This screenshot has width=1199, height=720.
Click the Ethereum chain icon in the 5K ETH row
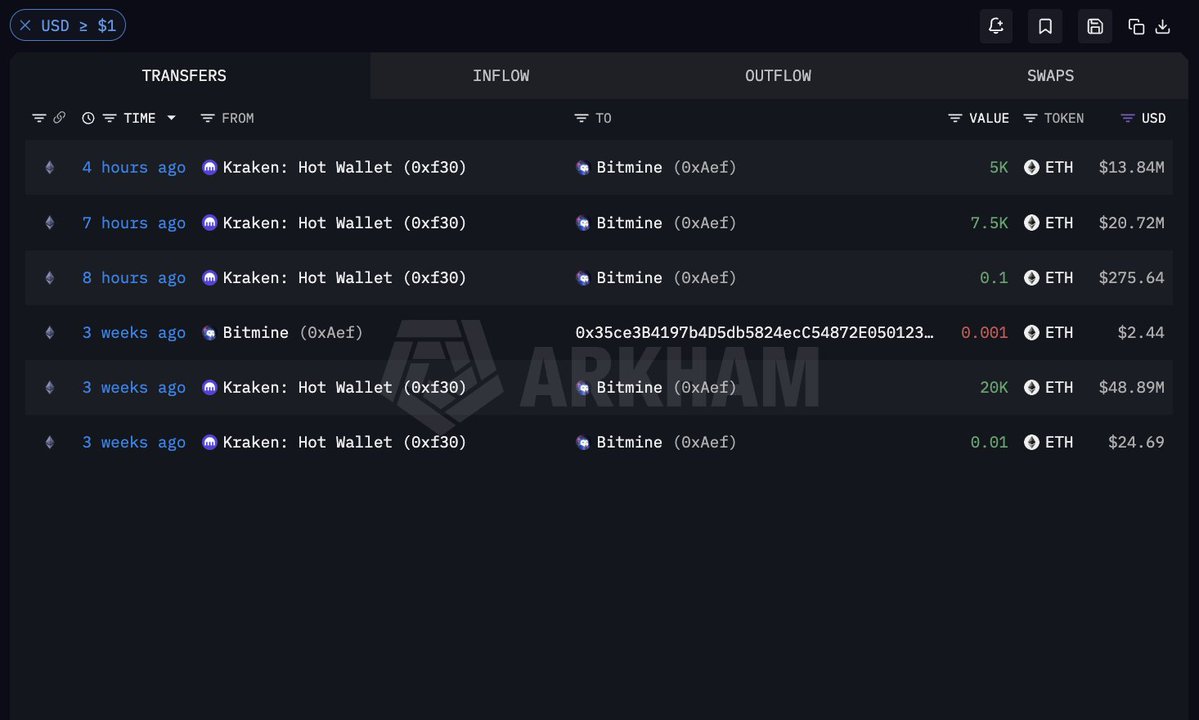(50, 167)
